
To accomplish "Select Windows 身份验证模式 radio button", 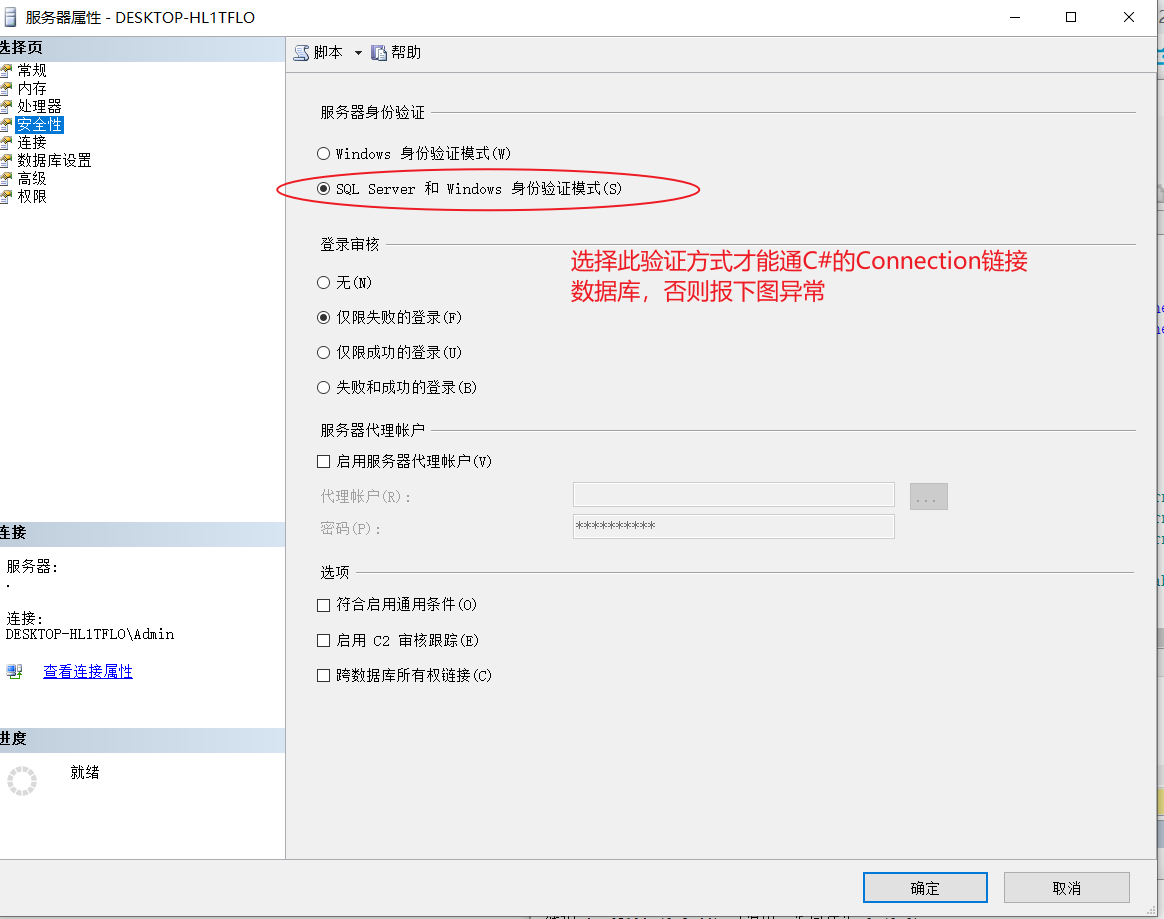I will [x=323, y=154].
